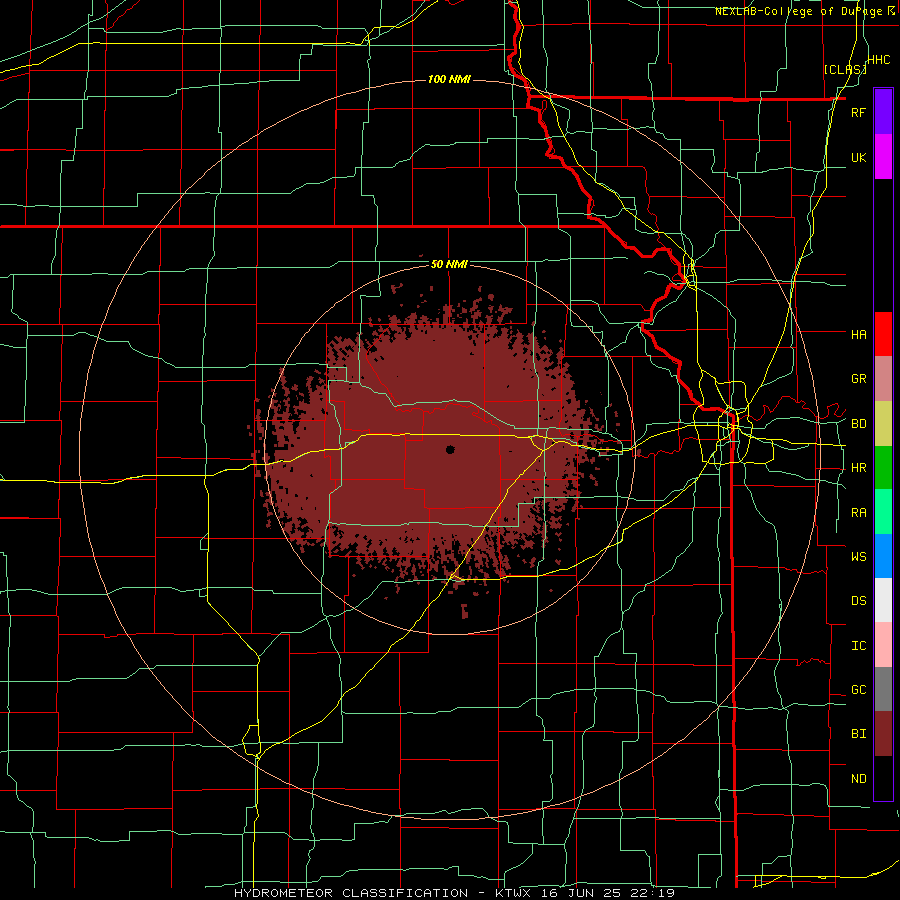Click the HHC product code label
The width and height of the screenshot is (900, 900).
(878, 60)
